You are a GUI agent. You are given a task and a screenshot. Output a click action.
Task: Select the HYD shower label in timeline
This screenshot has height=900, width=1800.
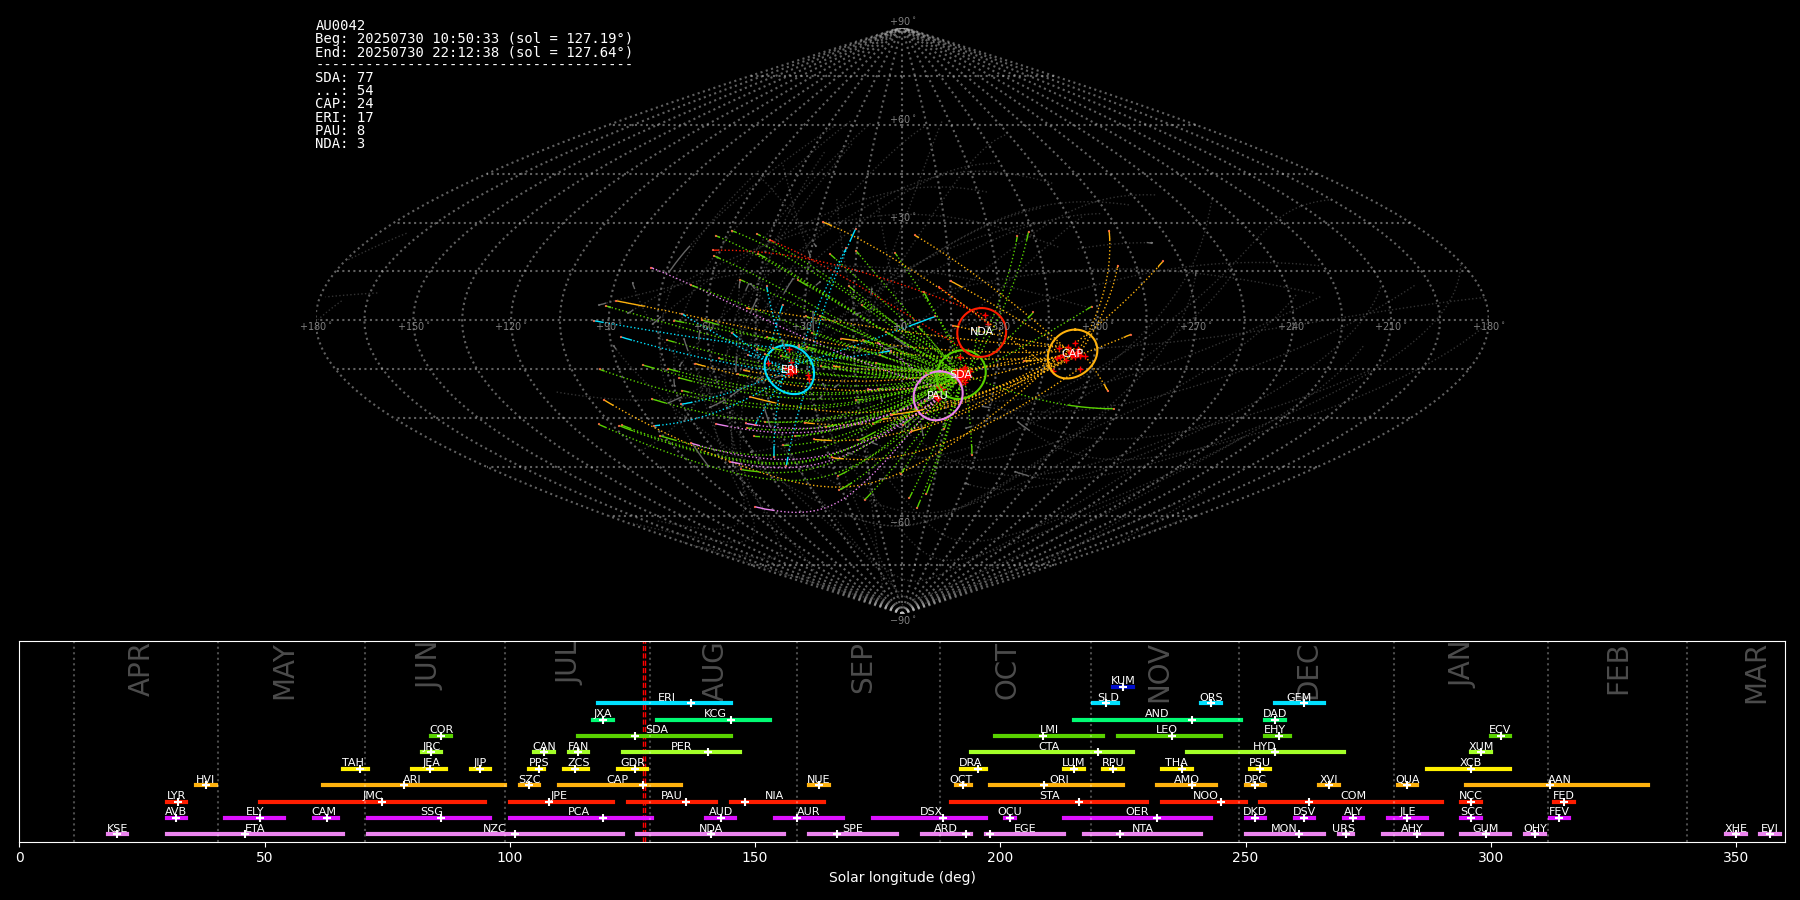click(x=1264, y=746)
